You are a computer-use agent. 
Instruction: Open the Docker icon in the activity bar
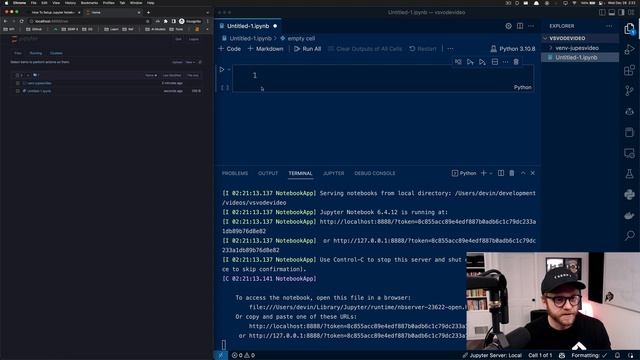(x=629, y=215)
